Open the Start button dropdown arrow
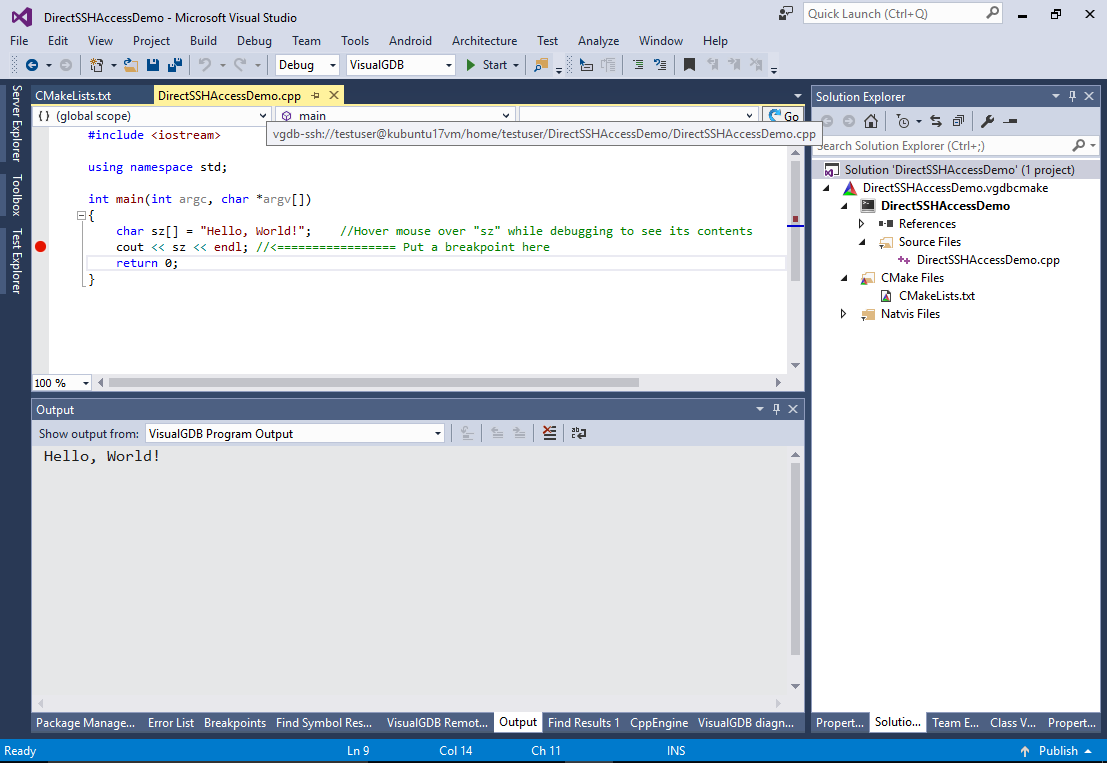 coord(516,65)
